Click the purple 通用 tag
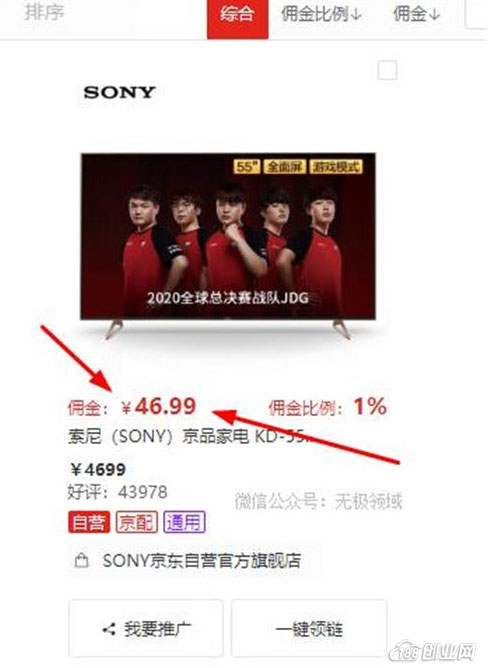This screenshot has width=497, height=668. click(184, 522)
